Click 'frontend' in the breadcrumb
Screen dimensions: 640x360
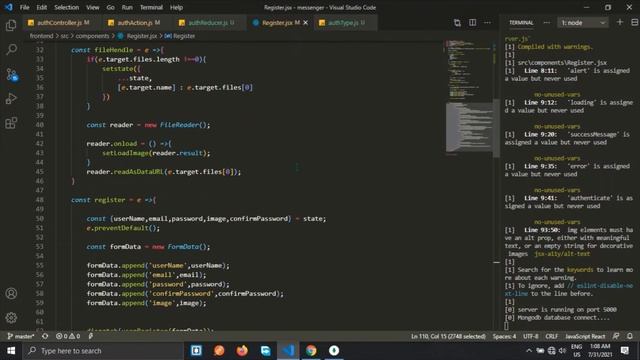41,36
